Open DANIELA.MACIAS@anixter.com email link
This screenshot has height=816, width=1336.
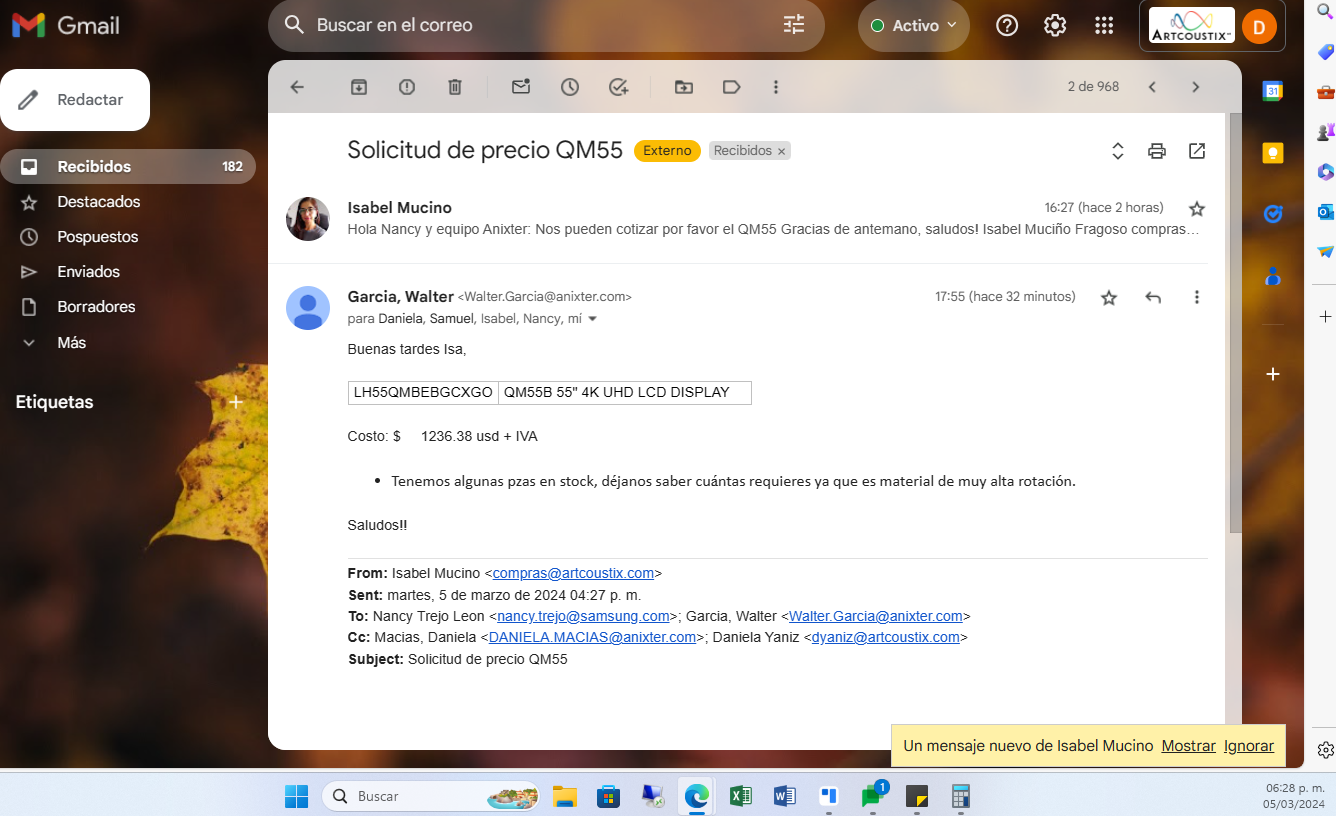pos(592,637)
